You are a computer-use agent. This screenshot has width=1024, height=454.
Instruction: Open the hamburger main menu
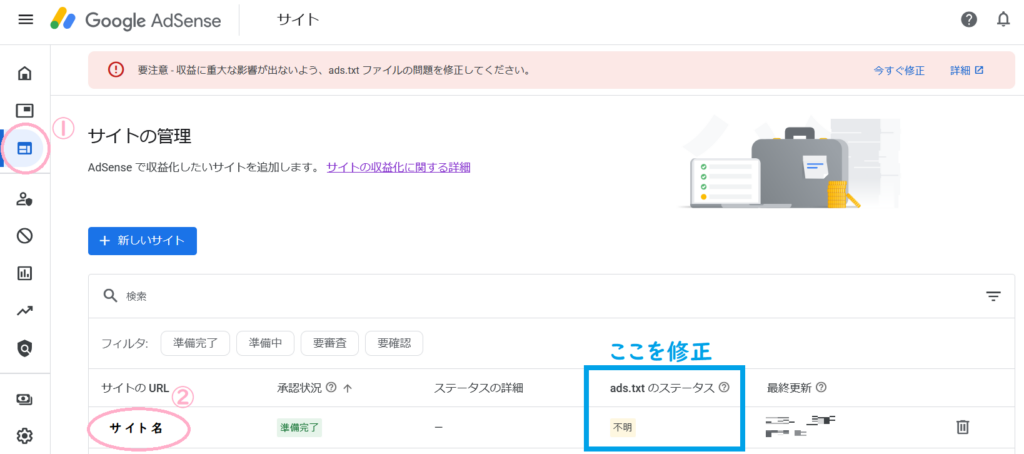pyautogui.click(x=26, y=20)
